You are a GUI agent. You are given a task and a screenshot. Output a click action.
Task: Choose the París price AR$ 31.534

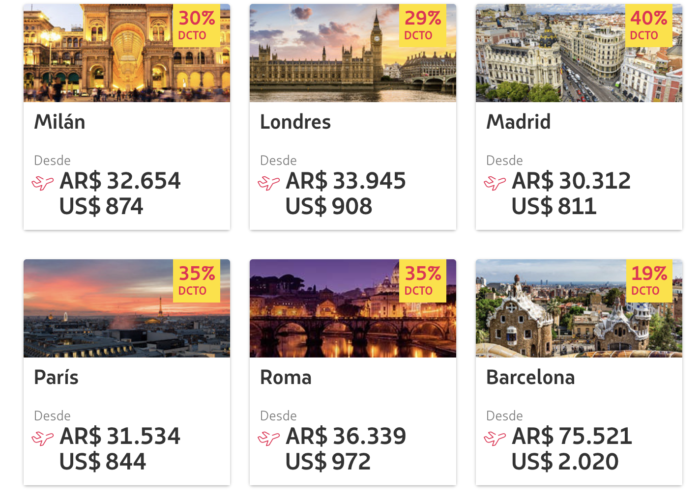(120, 437)
